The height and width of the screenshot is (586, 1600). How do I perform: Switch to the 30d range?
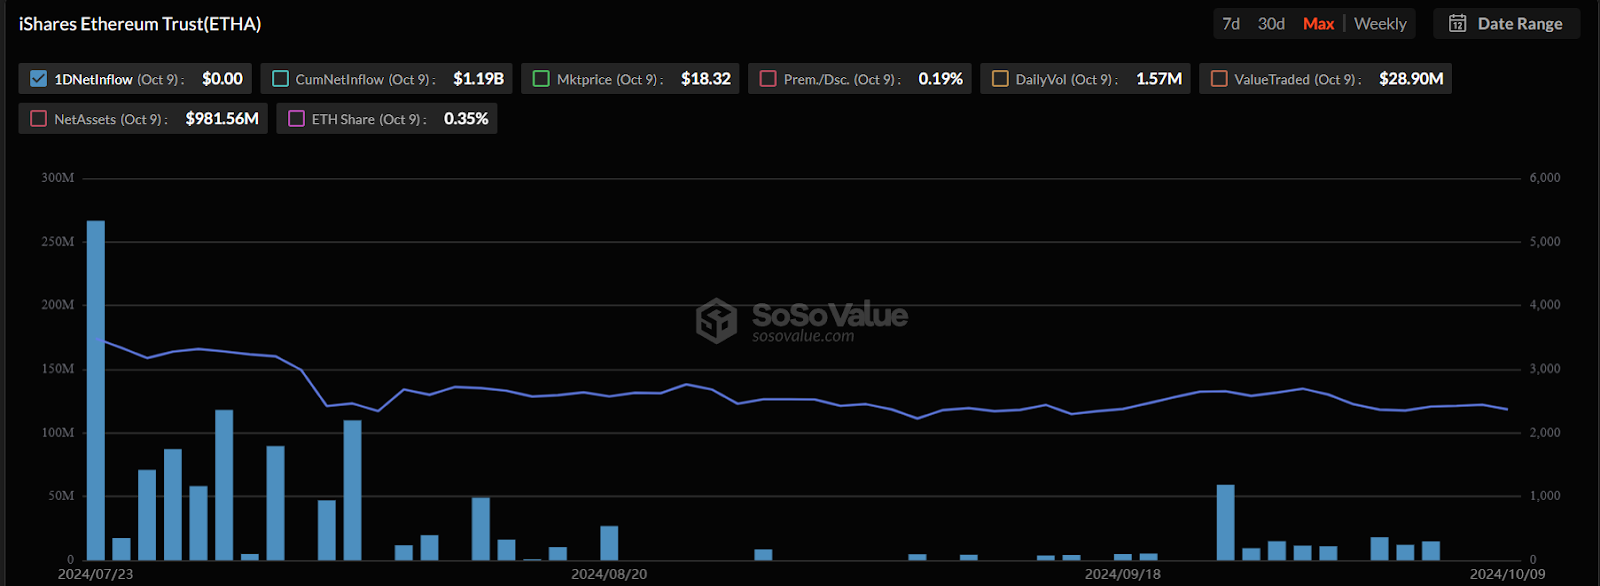point(1271,24)
